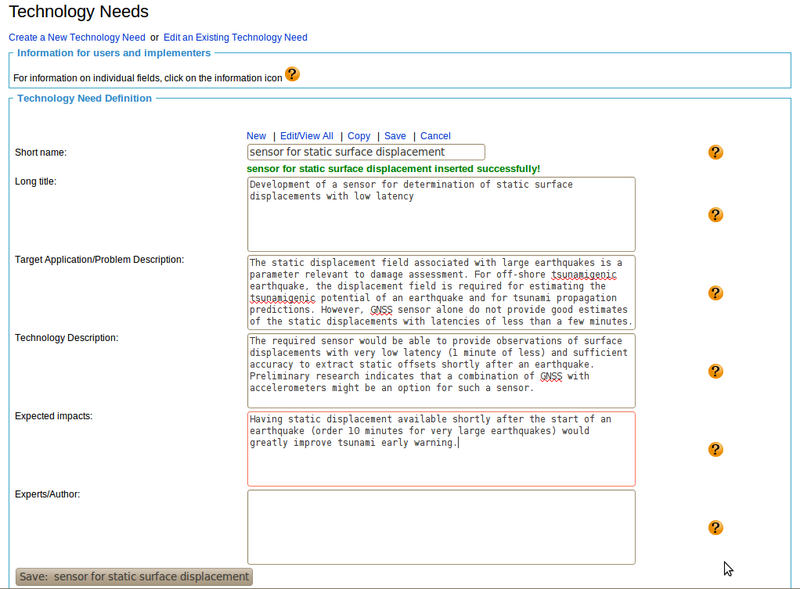This screenshot has height=589, width=800.
Task: Click inside the Technology Description text area
Action: pos(441,371)
